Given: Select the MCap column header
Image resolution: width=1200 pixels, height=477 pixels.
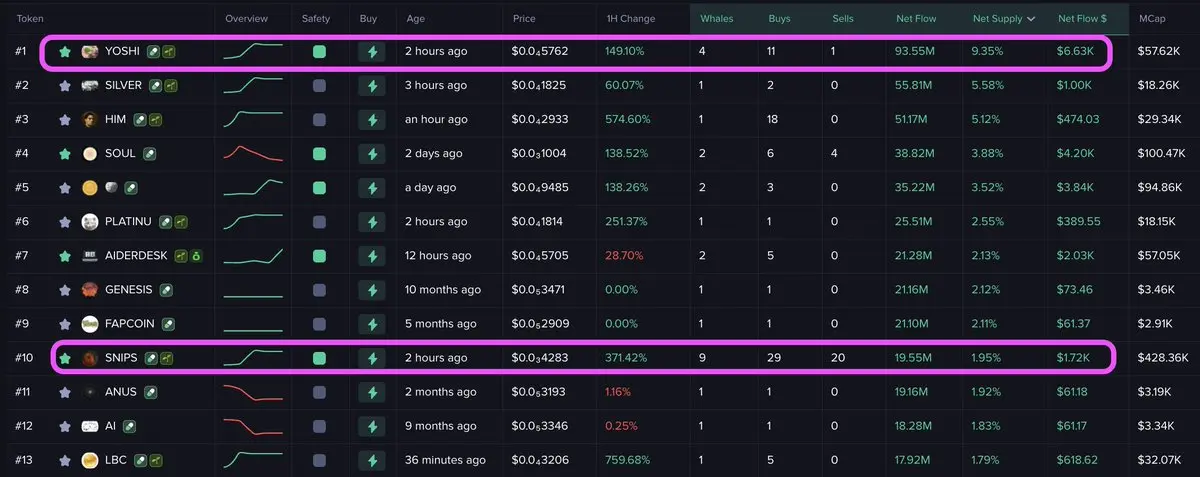Looking at the screenshot, I should coord(1151,19).
